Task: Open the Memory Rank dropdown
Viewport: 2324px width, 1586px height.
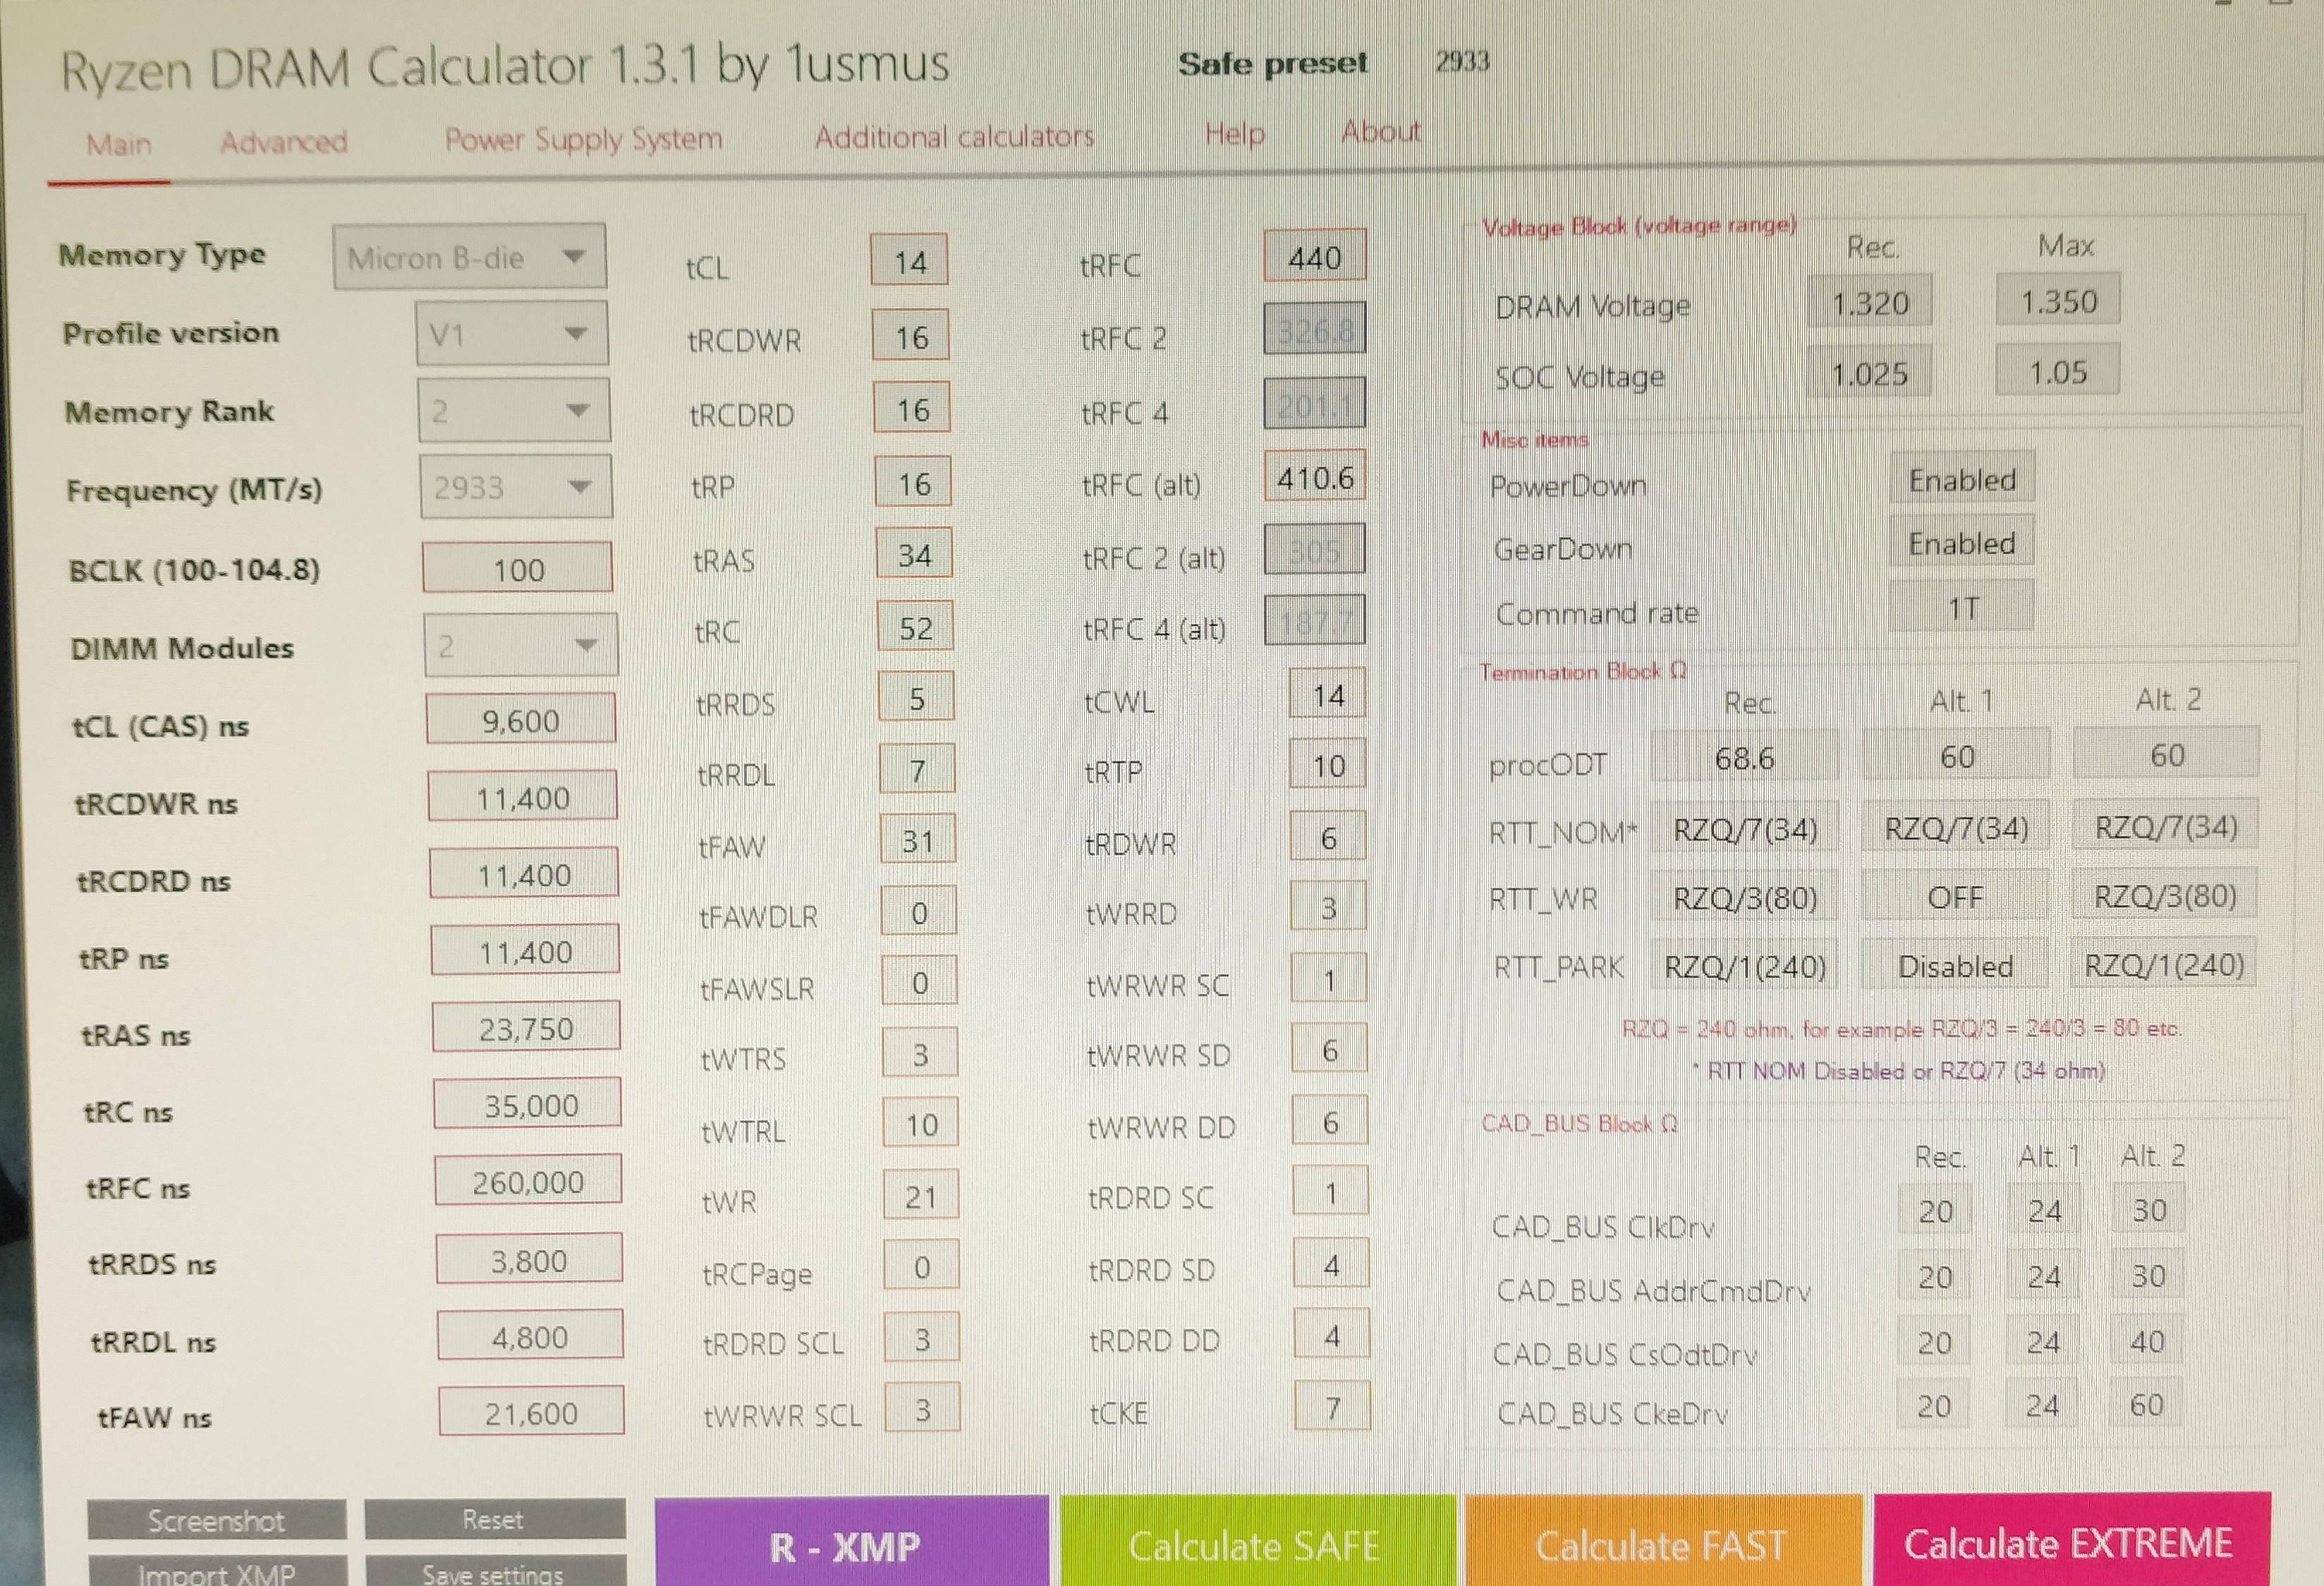Action: [x=513, y=410]
